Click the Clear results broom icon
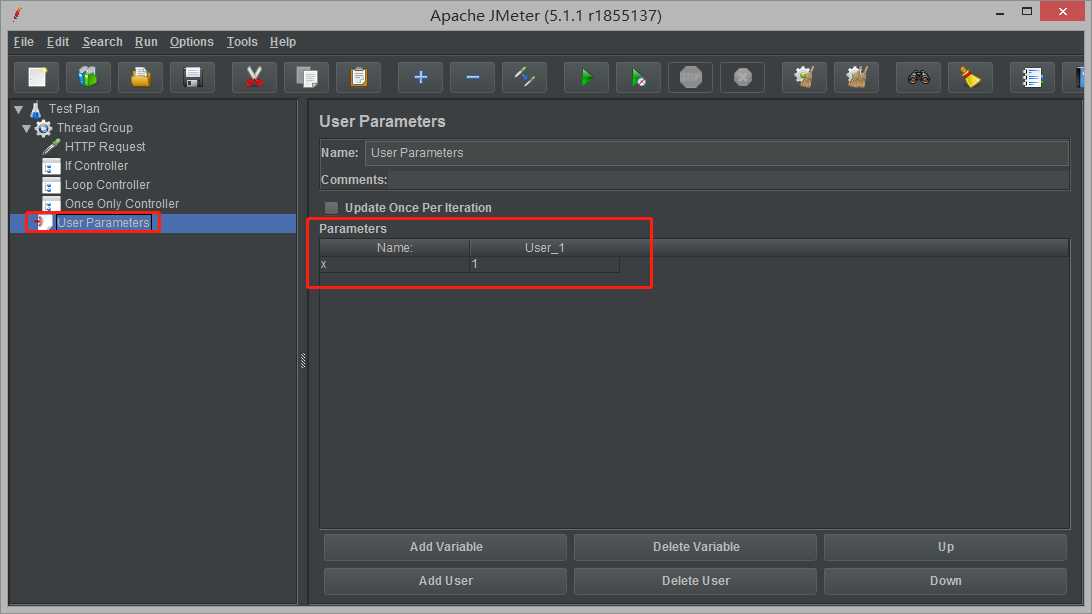The image size is (1092, 614). click(804, 77)
